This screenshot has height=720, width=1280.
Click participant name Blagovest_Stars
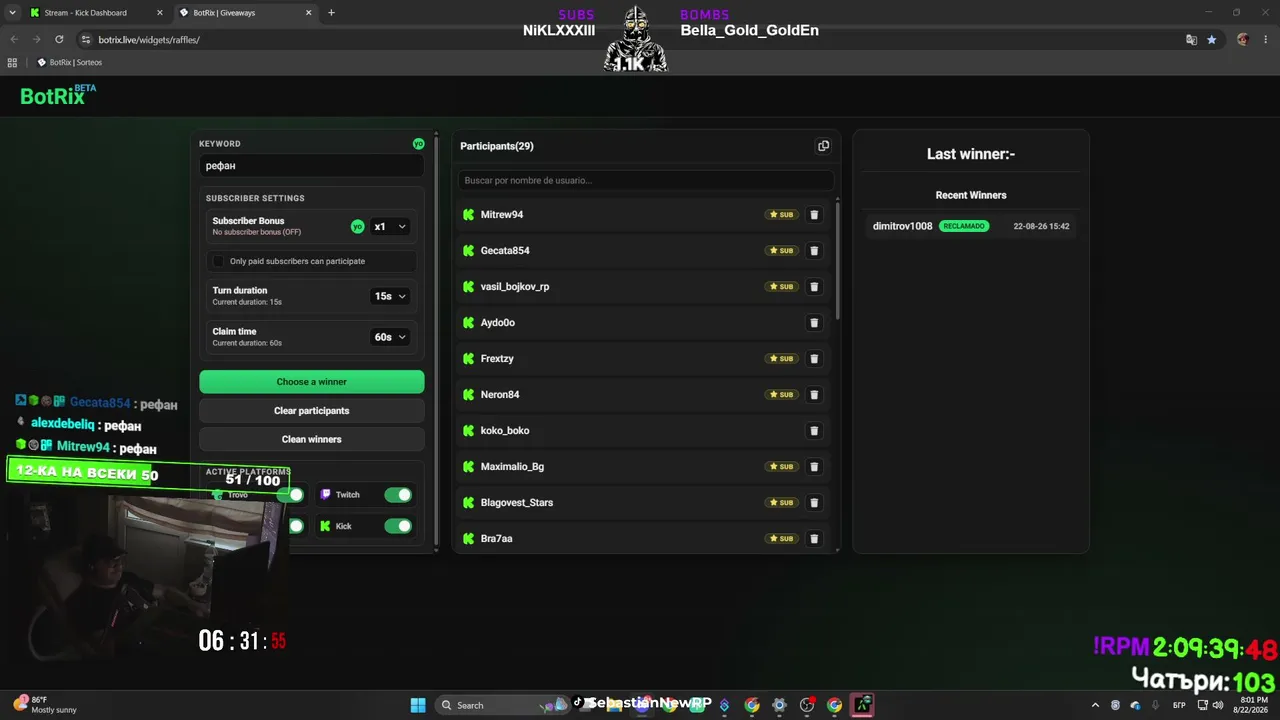click(x=517, y=503)
